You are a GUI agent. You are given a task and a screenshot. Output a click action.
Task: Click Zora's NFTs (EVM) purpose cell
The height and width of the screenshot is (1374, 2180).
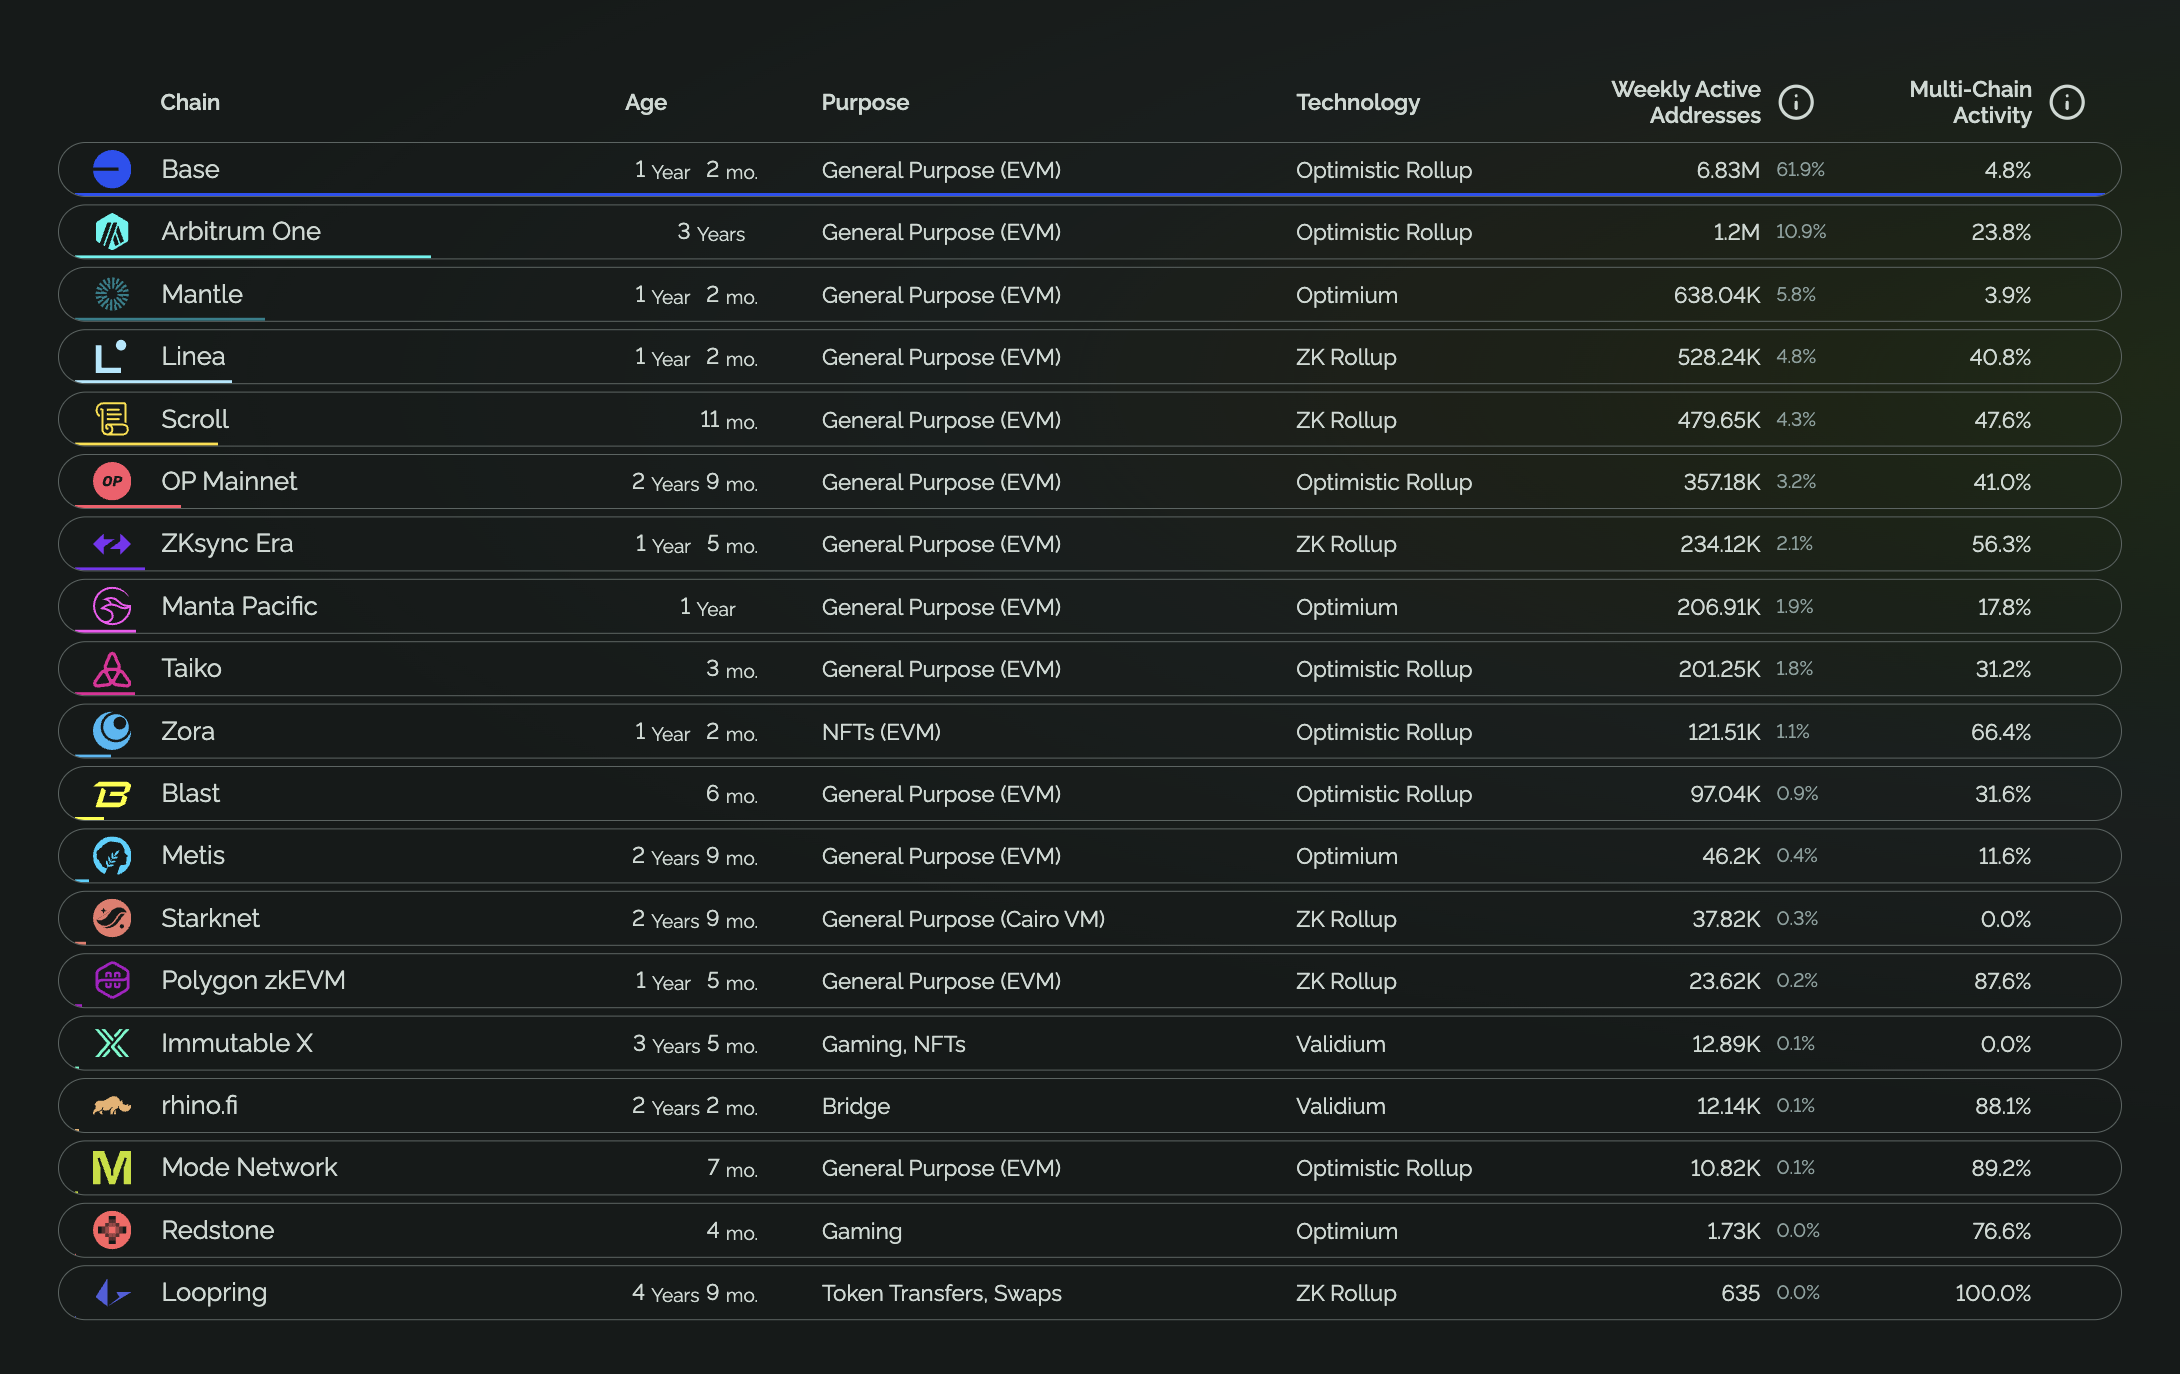coord(881,732)
